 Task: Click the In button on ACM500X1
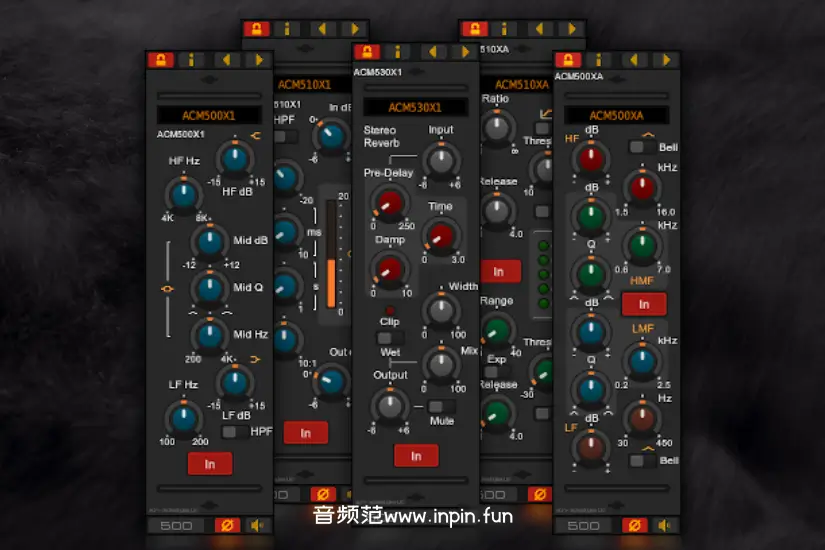[x=210, y=464]
